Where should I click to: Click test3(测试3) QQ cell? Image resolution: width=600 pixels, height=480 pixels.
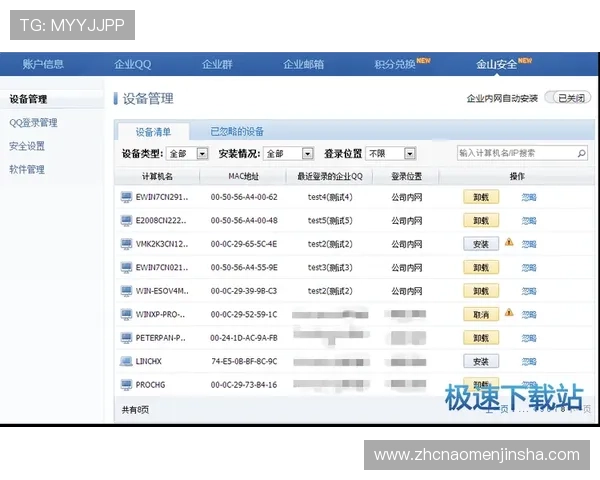click(330, 267)
